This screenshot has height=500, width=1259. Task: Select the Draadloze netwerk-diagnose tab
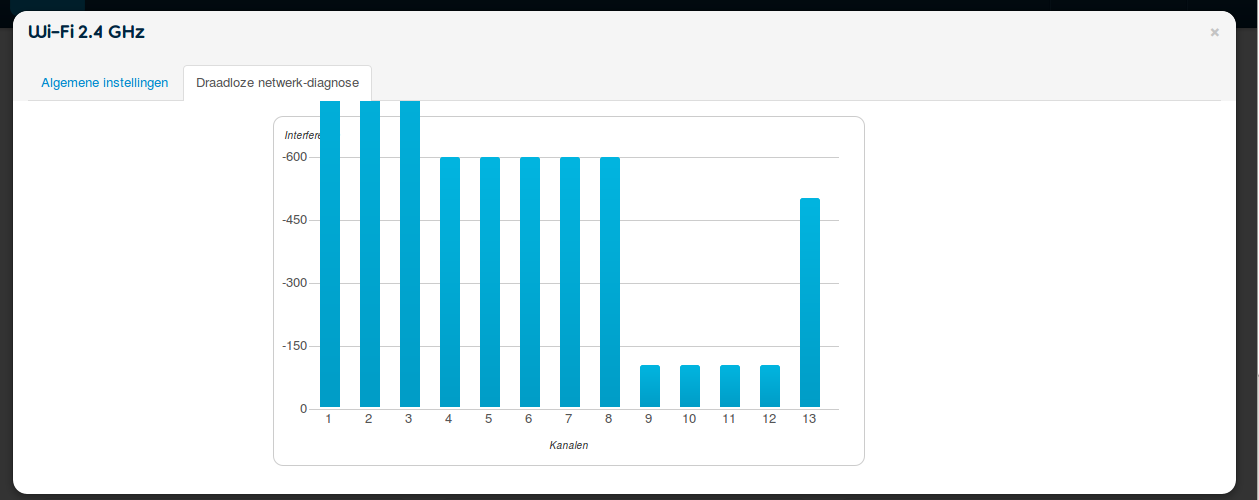coord(277,83)
